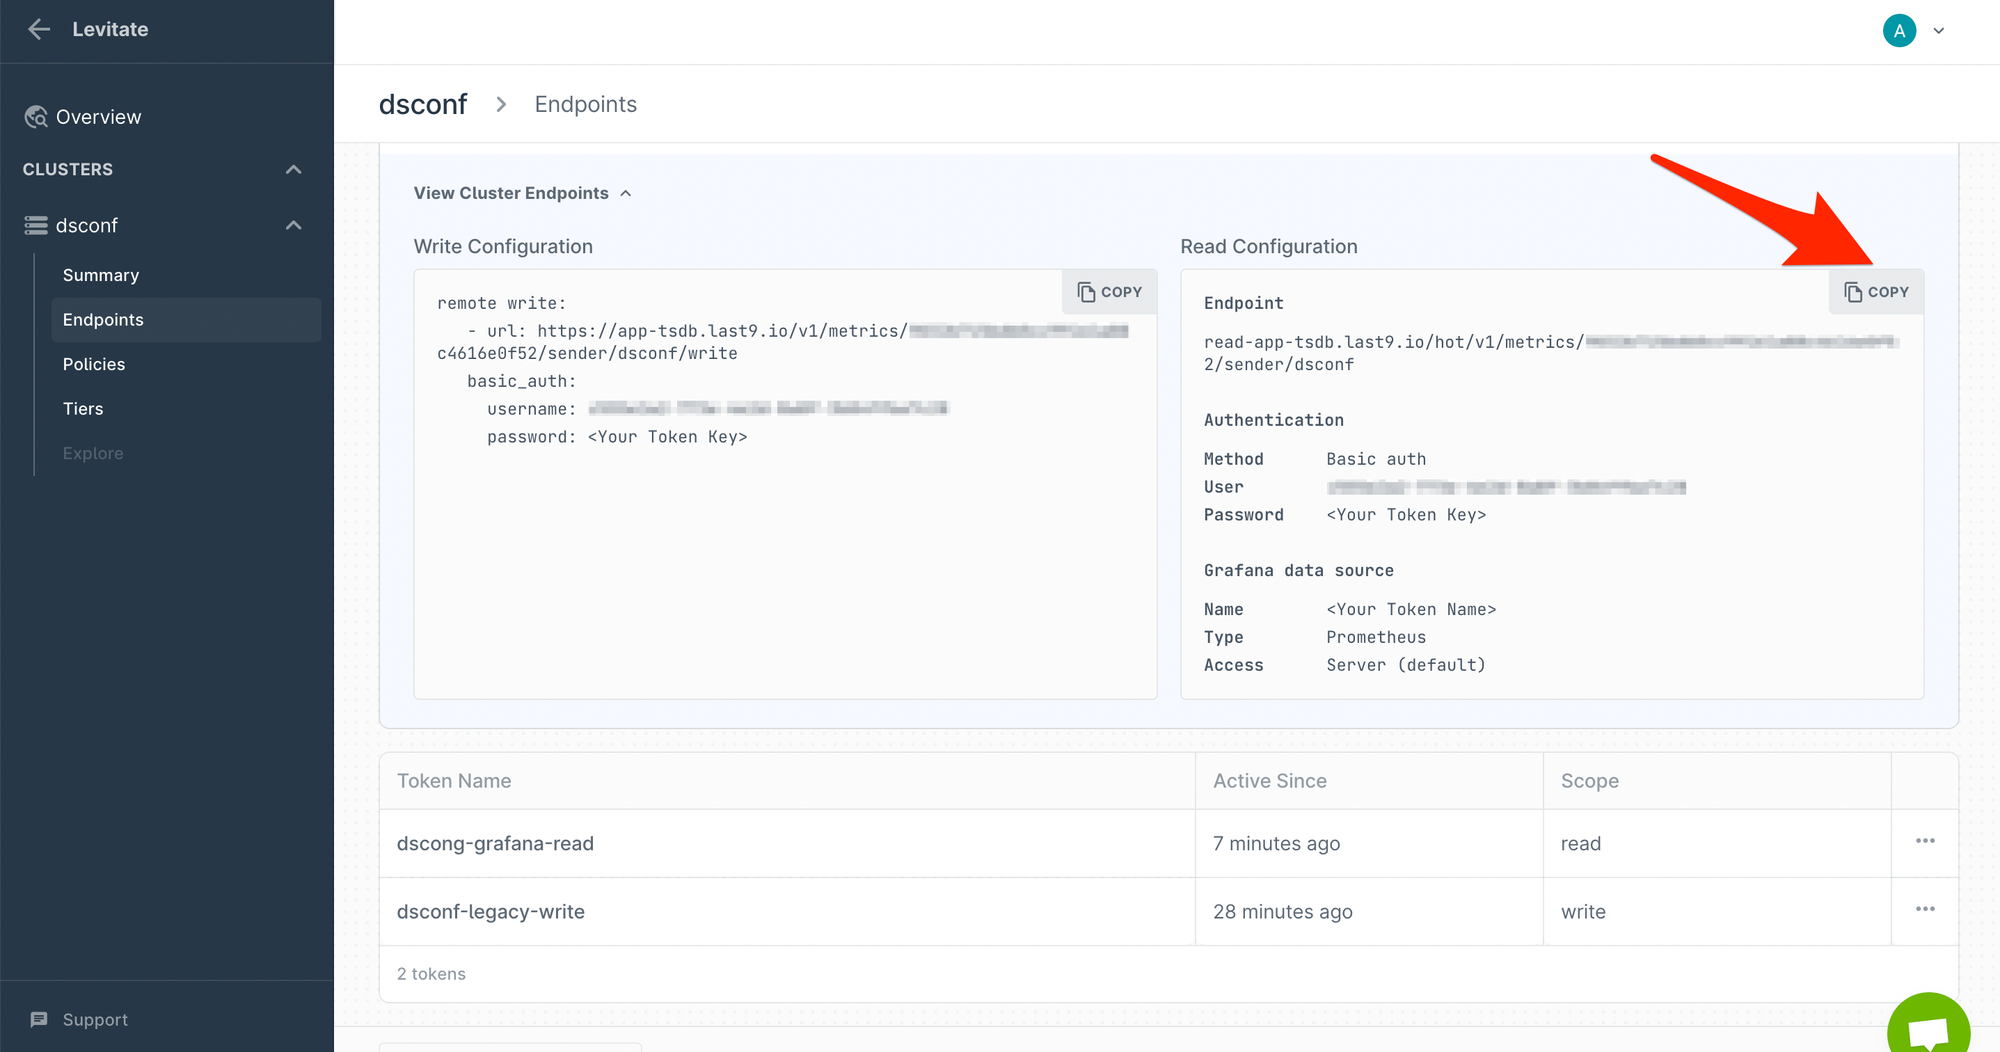Click the Endpoints breadcrumb
This screenshot has width=2000, height=1052.
(x=586, y=104)
